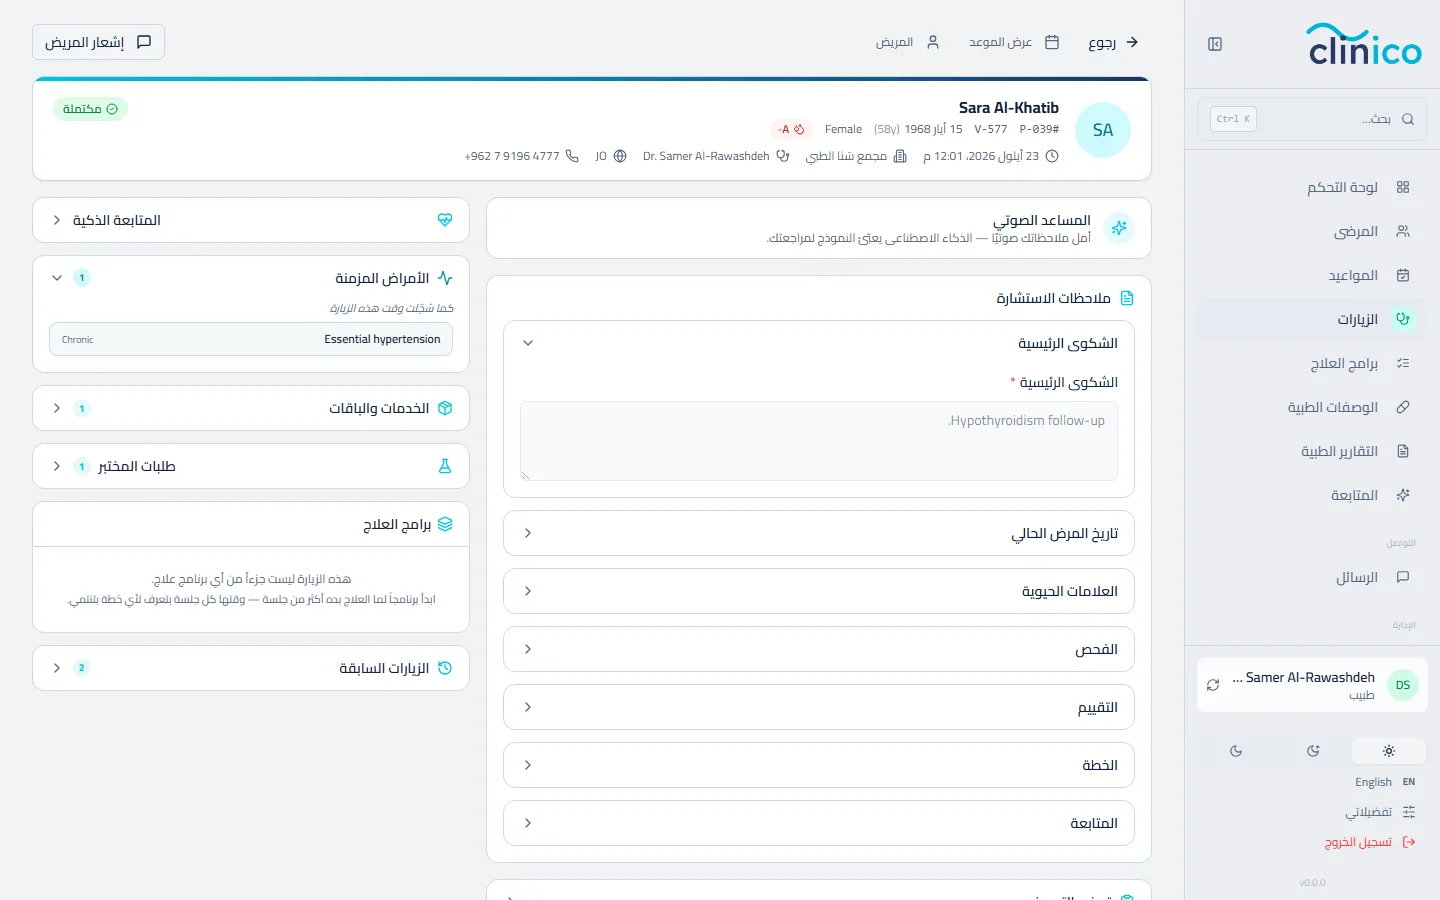Expand the الفحص section

[819, 649]
